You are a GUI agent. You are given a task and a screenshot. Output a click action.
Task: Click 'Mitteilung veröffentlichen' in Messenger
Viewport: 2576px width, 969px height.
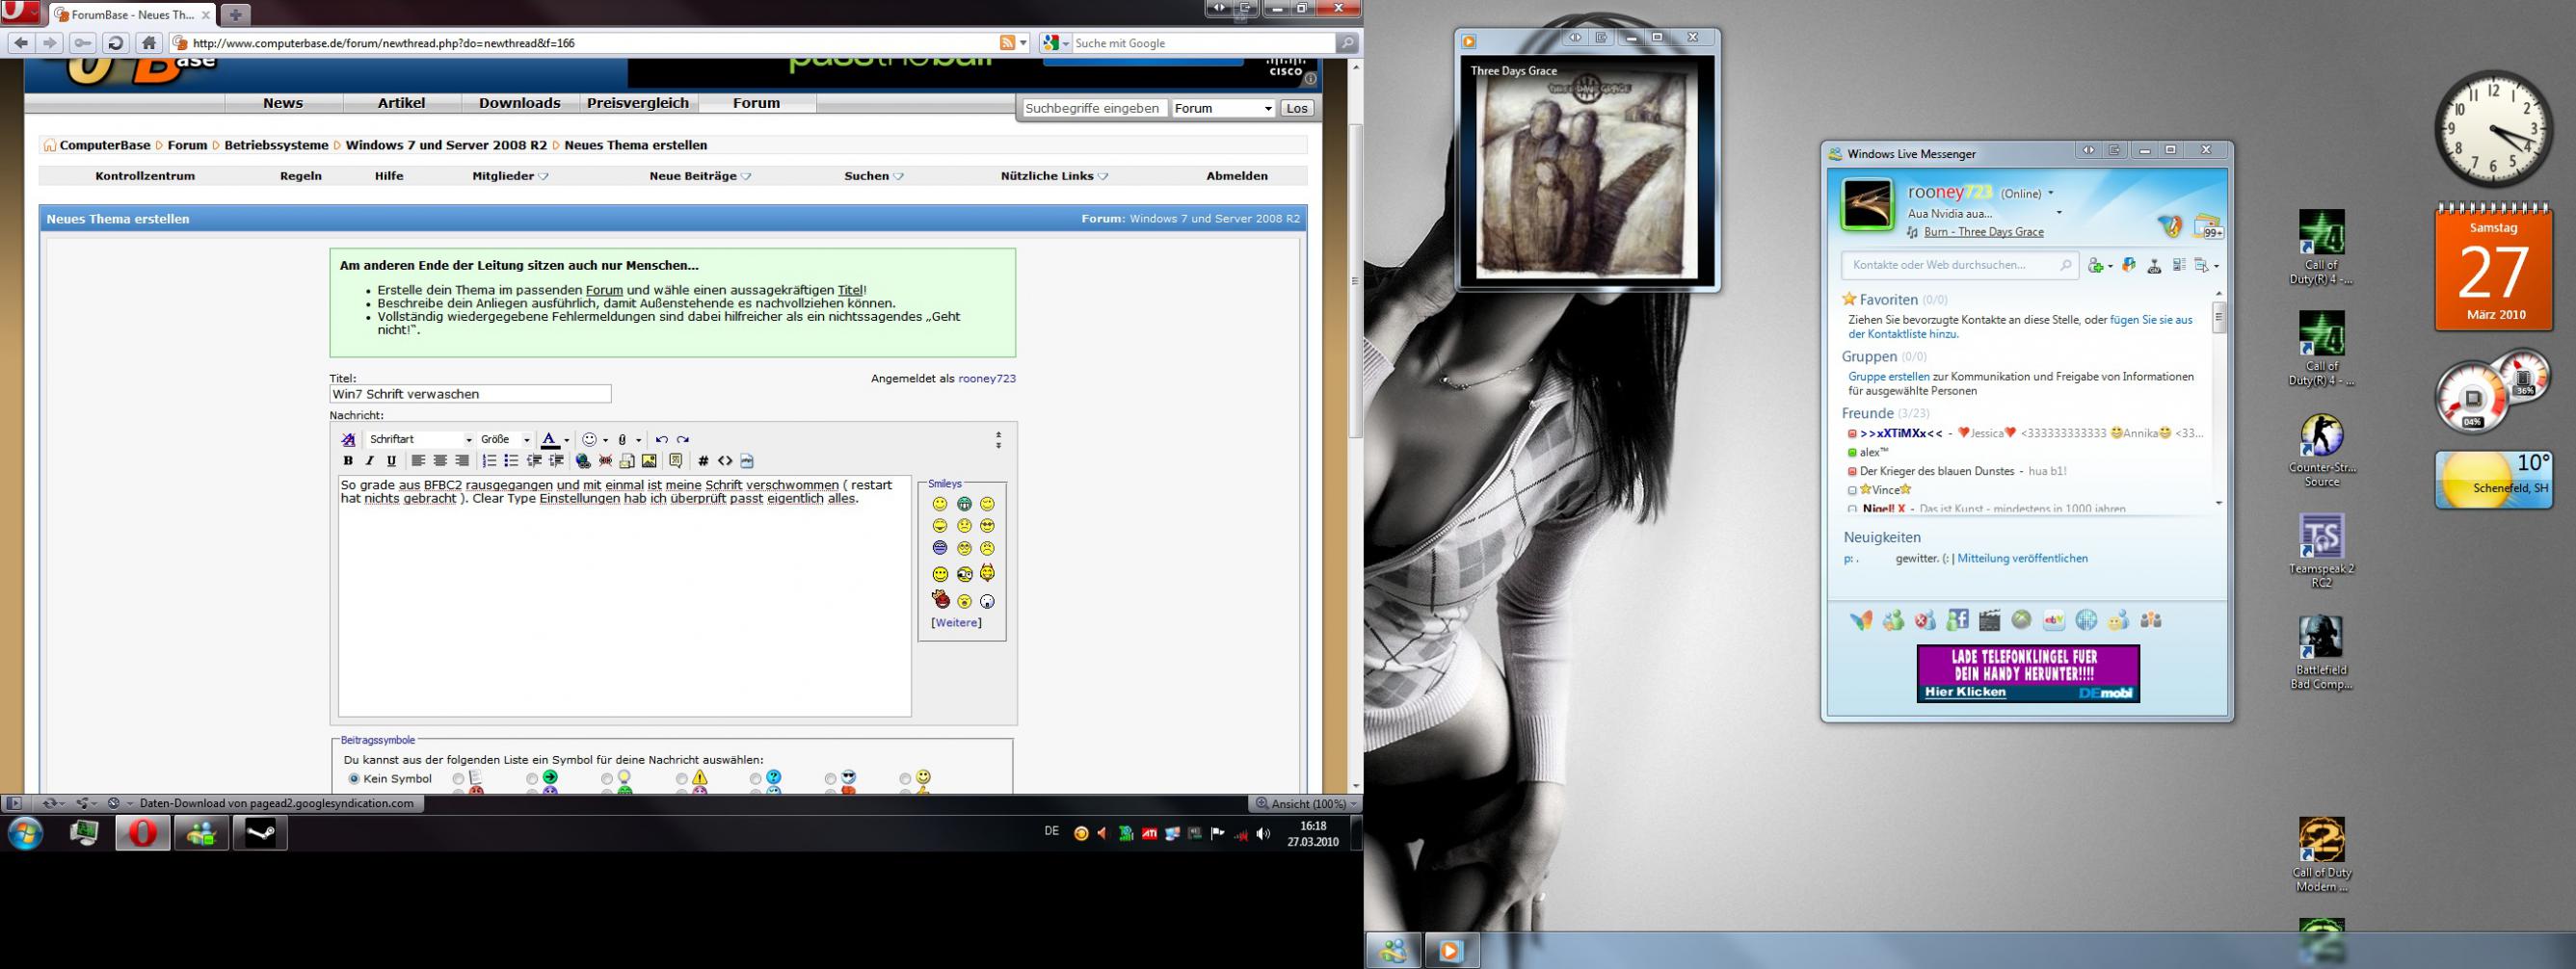[x=2022, y=559]
